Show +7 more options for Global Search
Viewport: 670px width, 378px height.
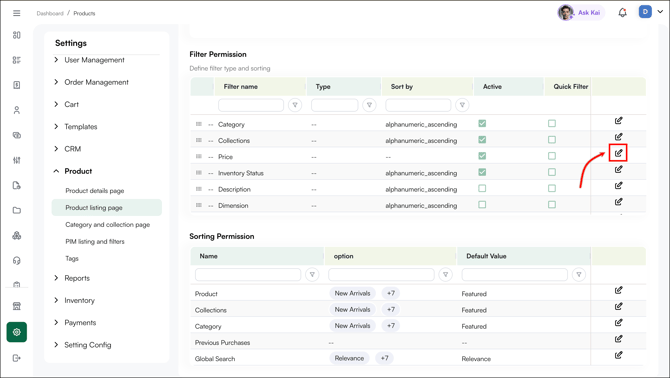coord(385,358)
